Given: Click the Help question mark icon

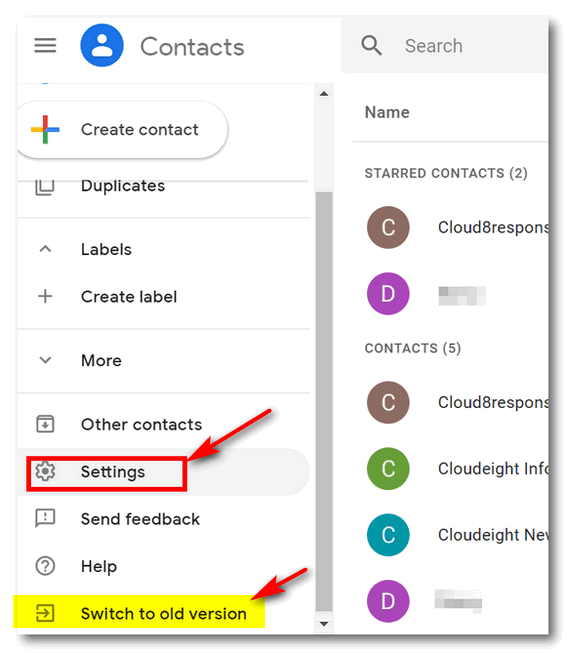Looking at the screenshot, I should tap(45, 566).
